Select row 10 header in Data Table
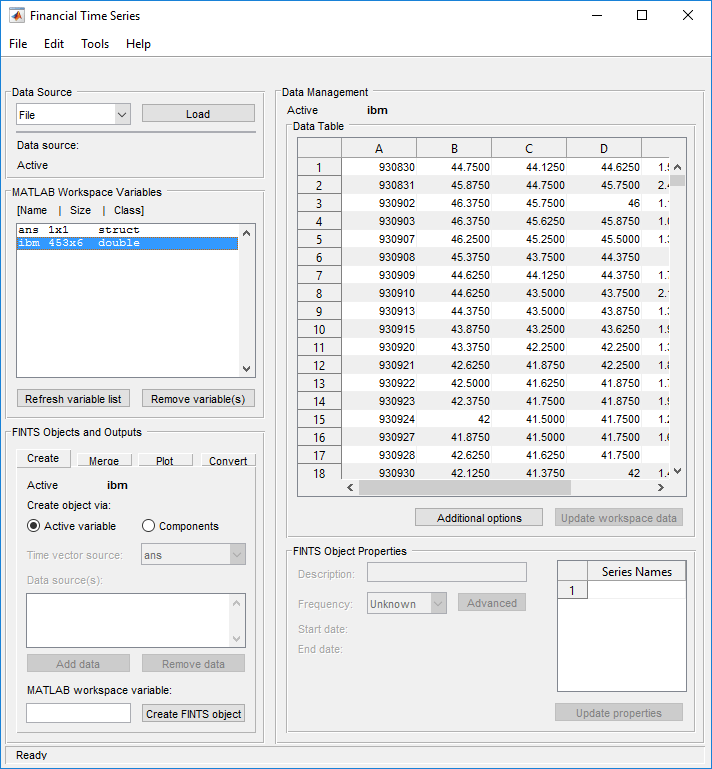The width and height of the screenshot is (712, 769). [x=319, y=330]
